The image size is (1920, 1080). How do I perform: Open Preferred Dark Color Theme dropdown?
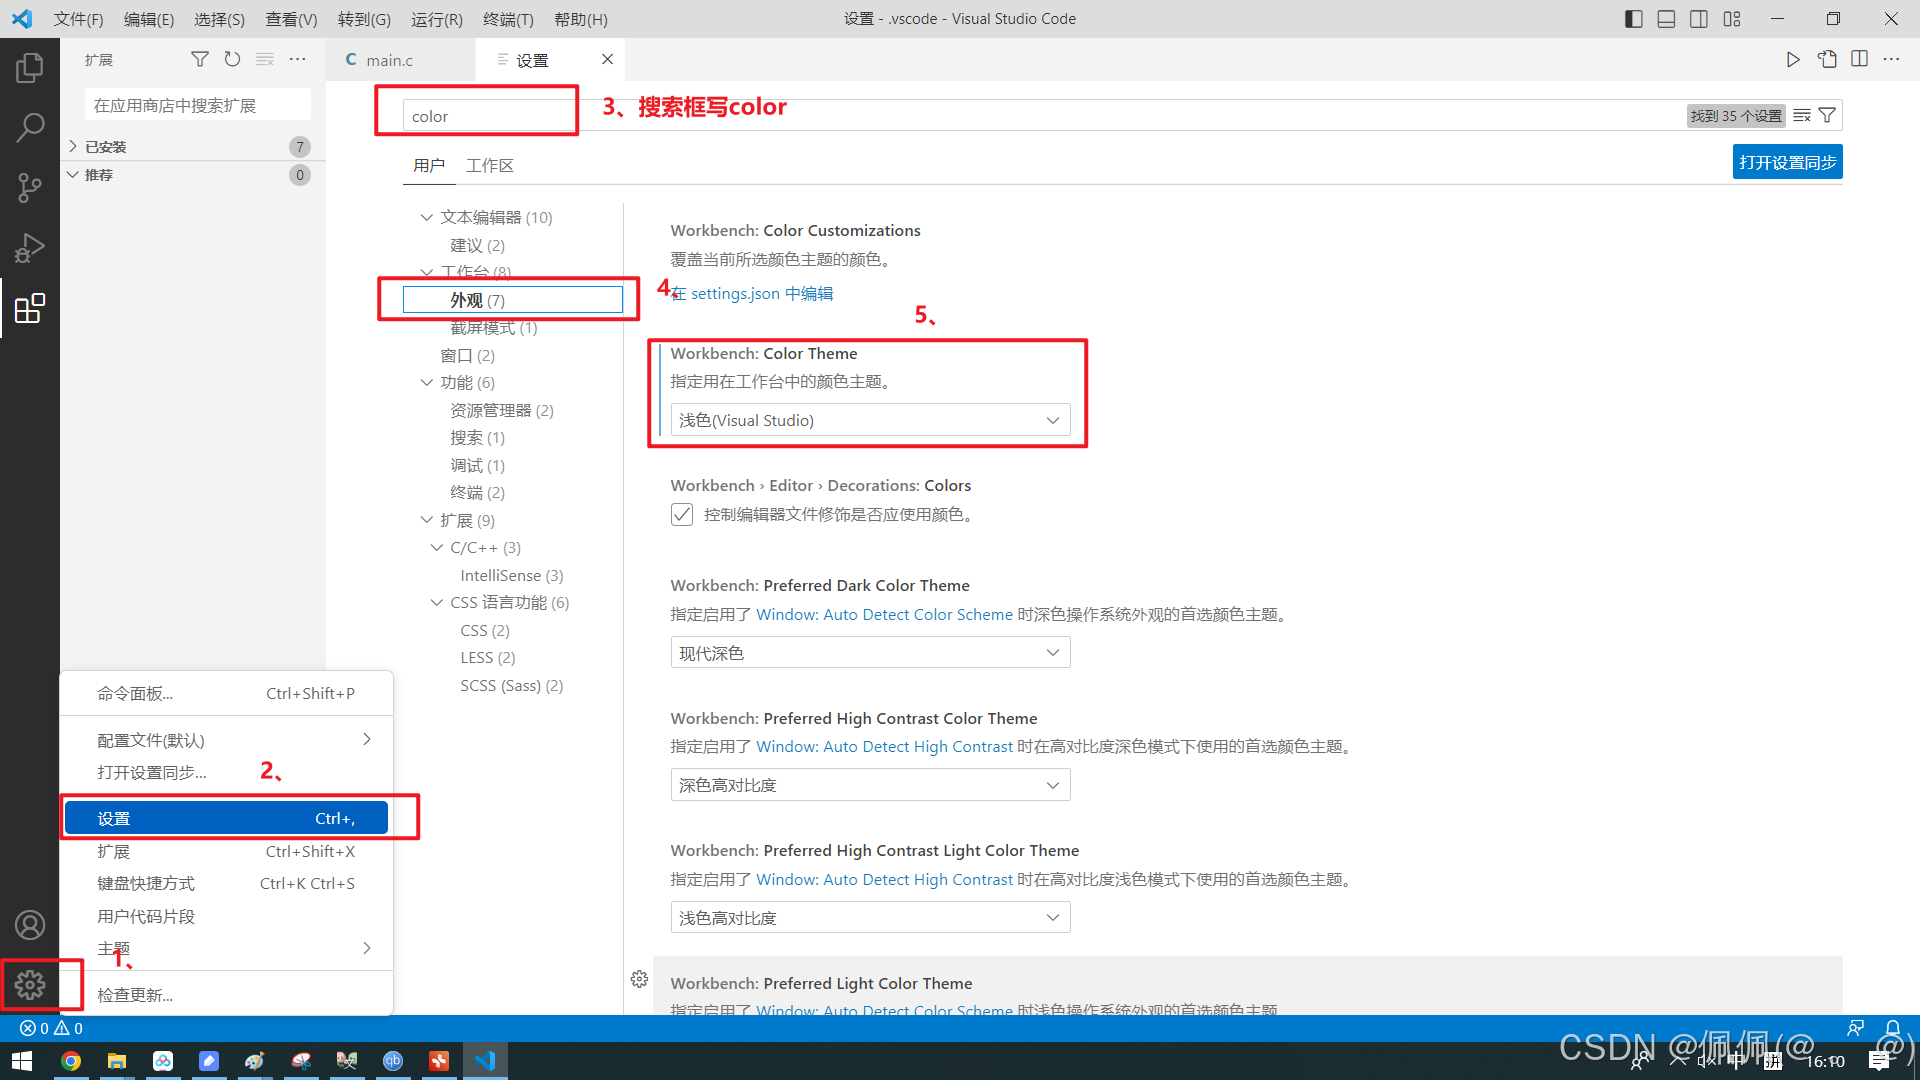click(870, 653)
